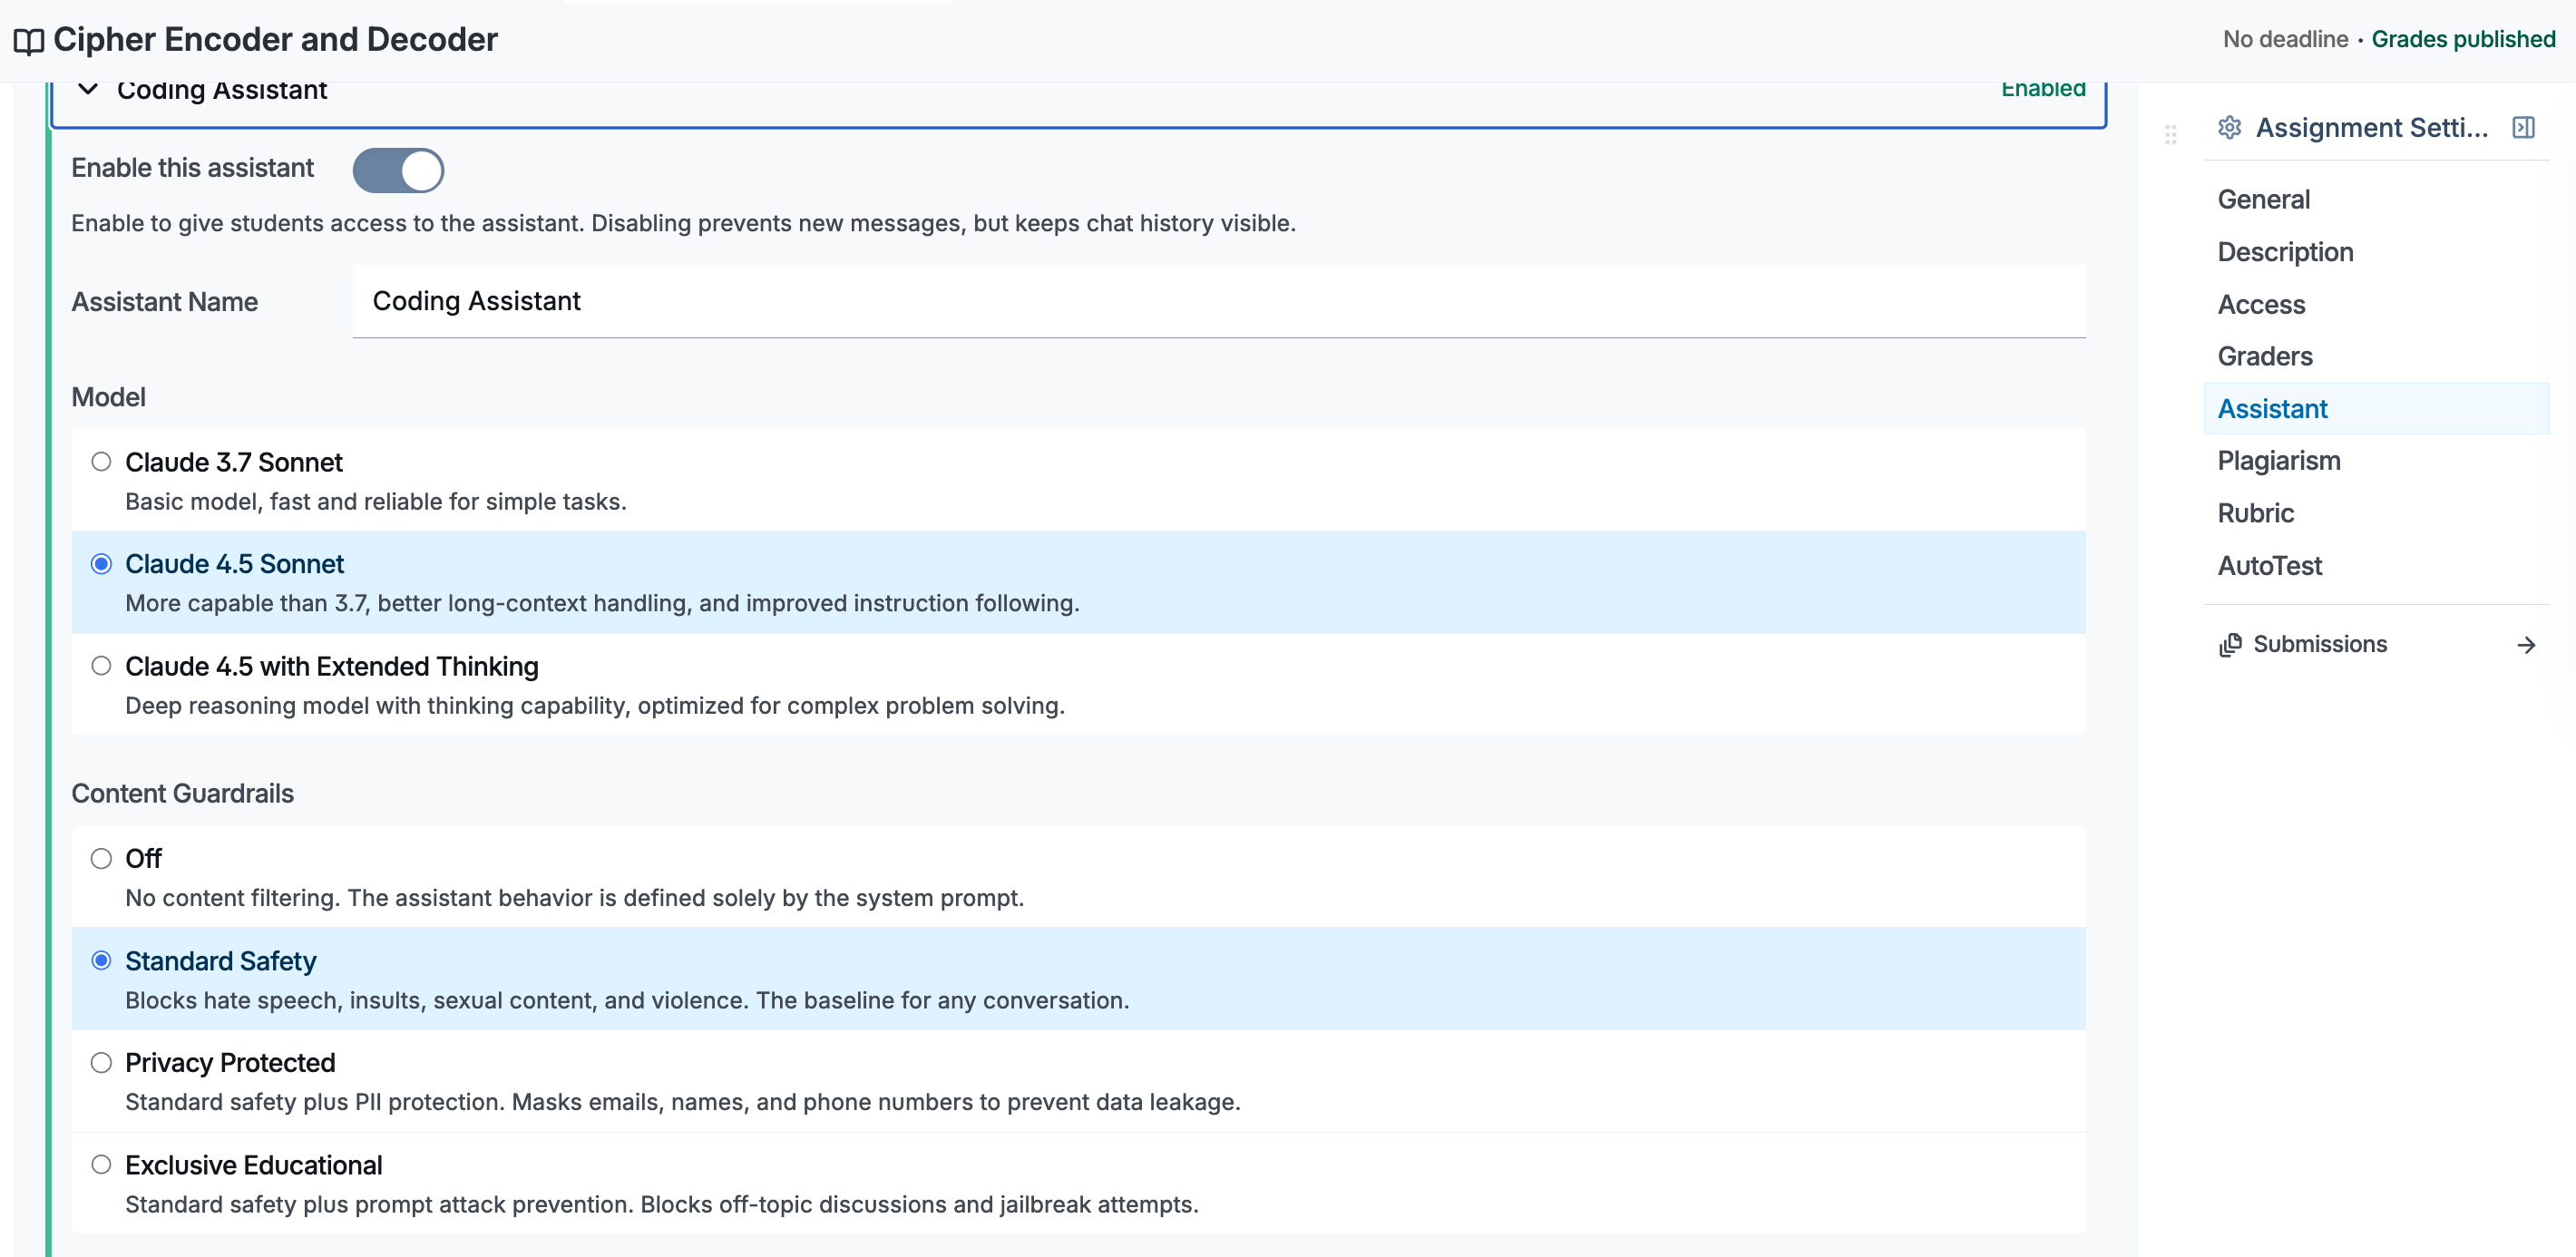The image size is (2576, 1257).
Task: Turn content guardrails Off
Action: (101, 859)
